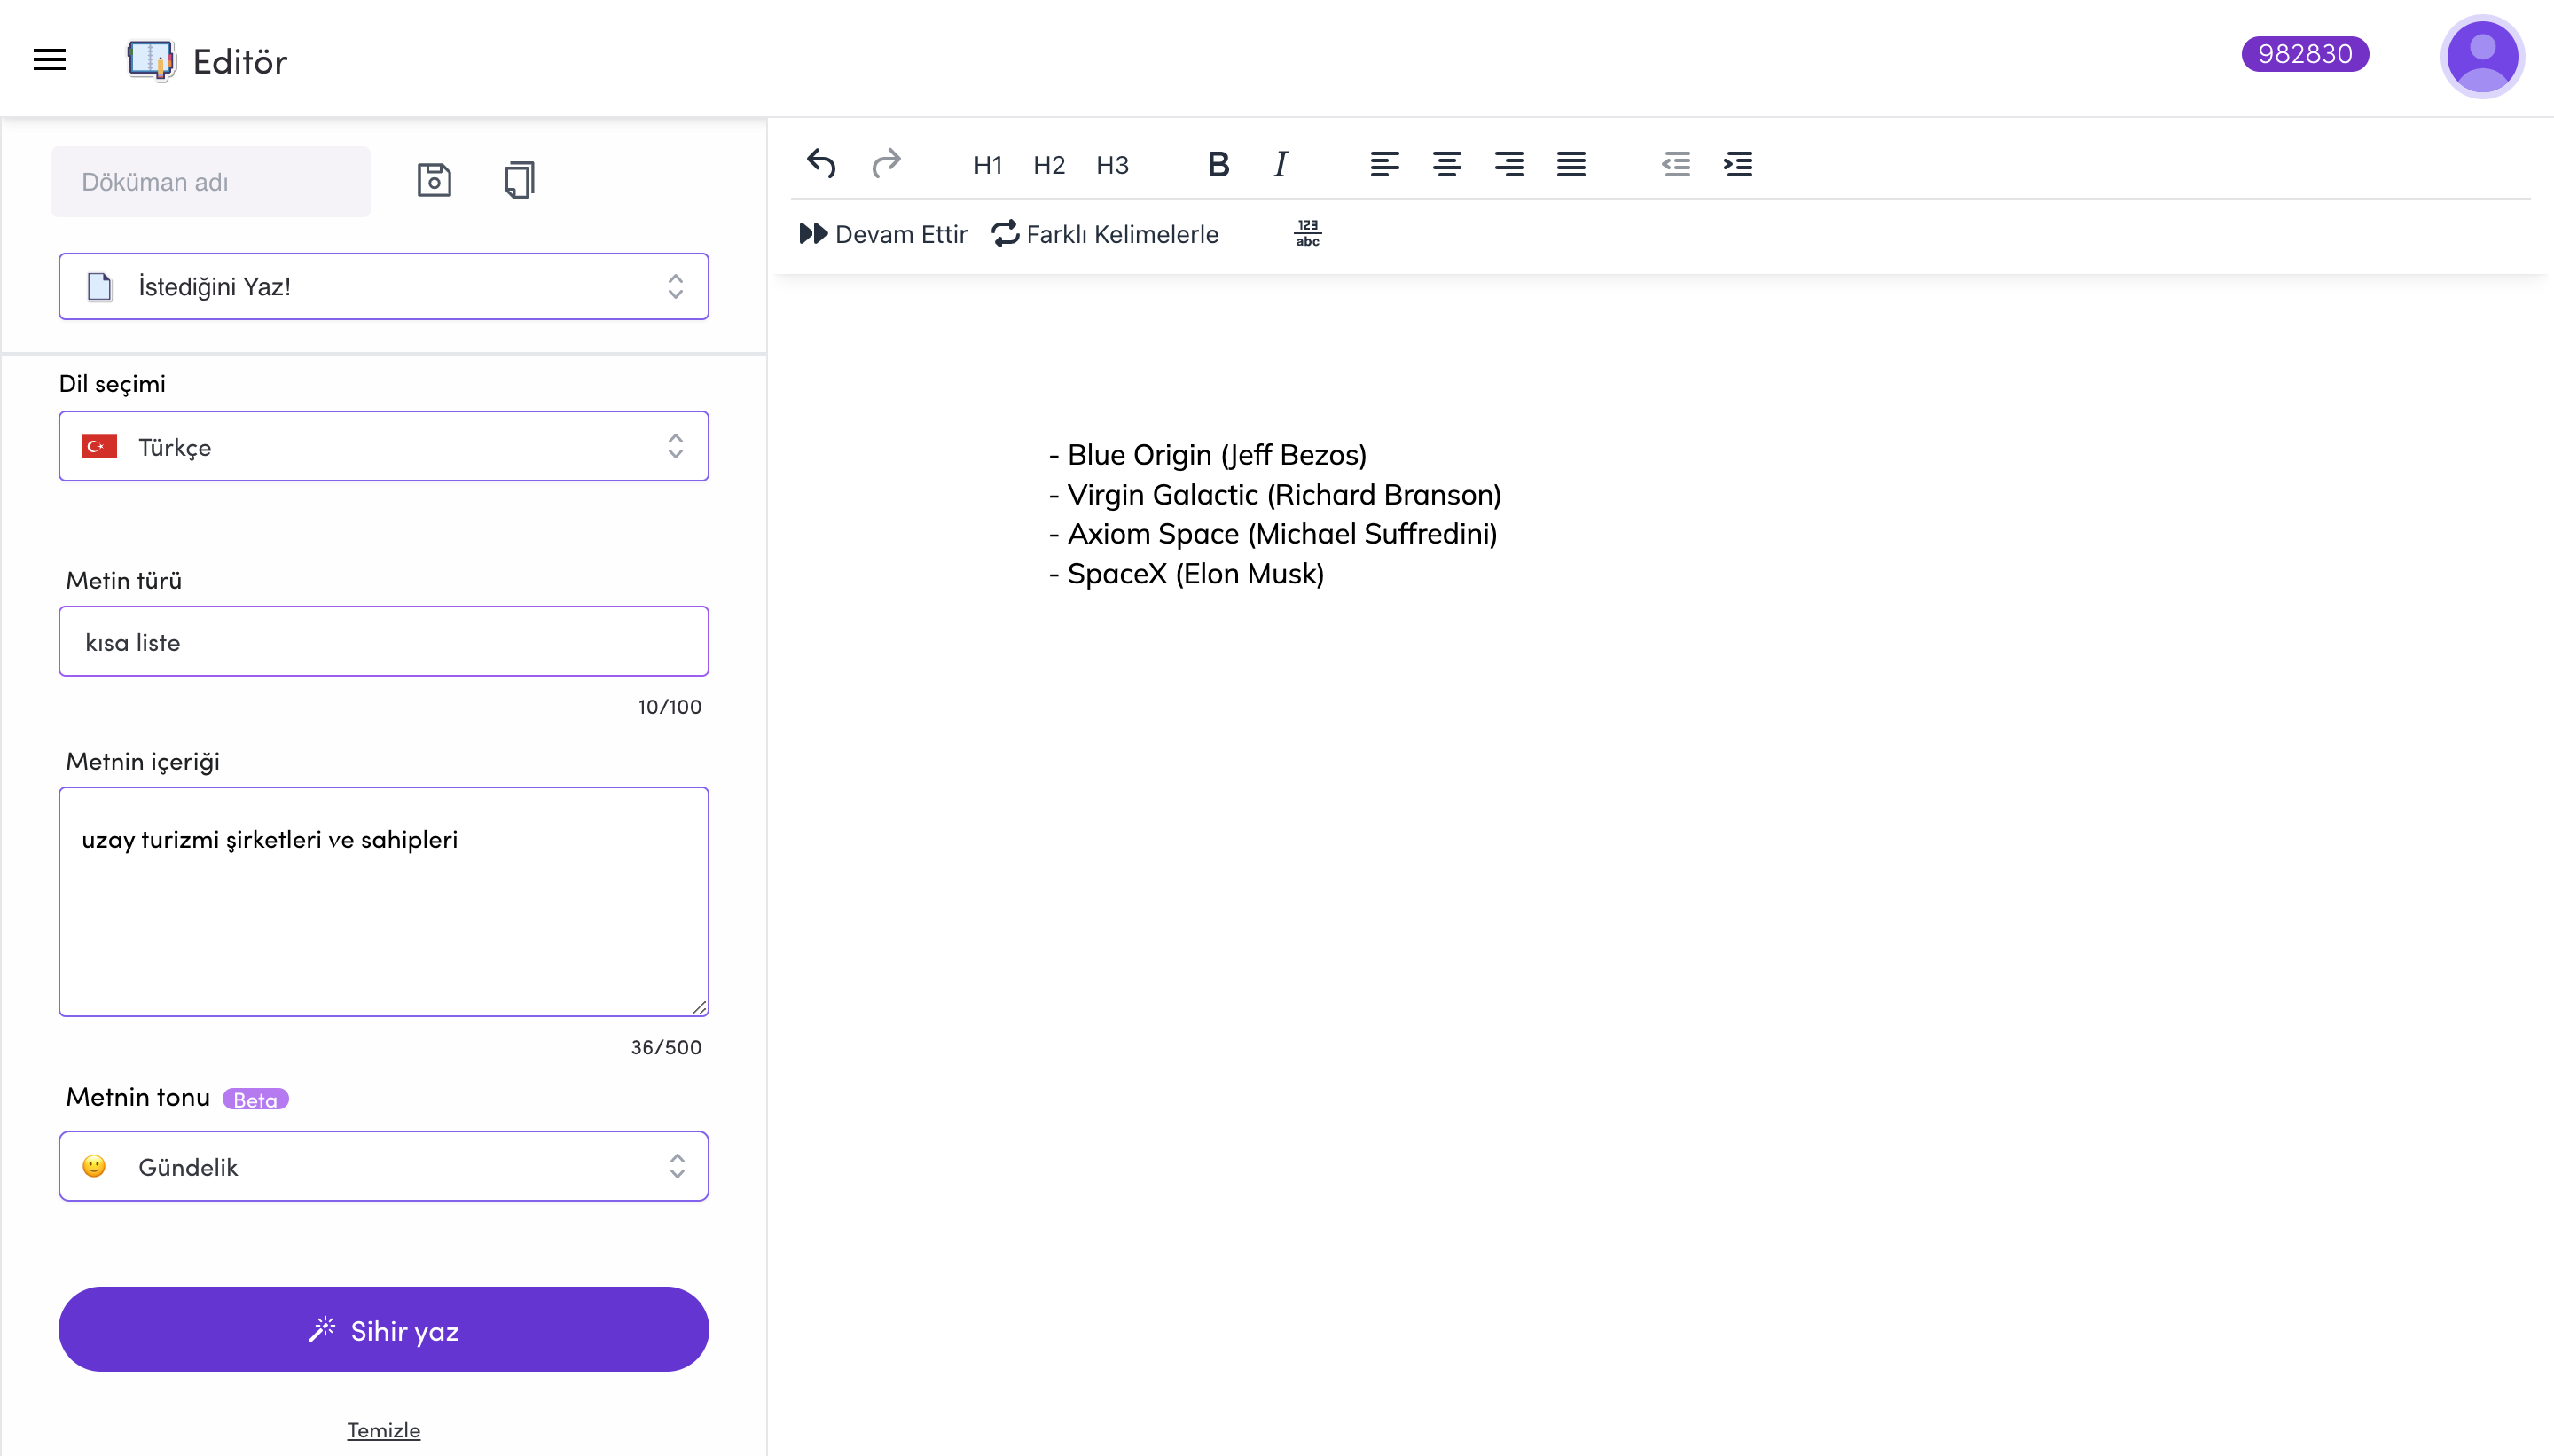
Task: Click the Beta badge next to Metnin tonu
Action: [x=255, y=1100]
